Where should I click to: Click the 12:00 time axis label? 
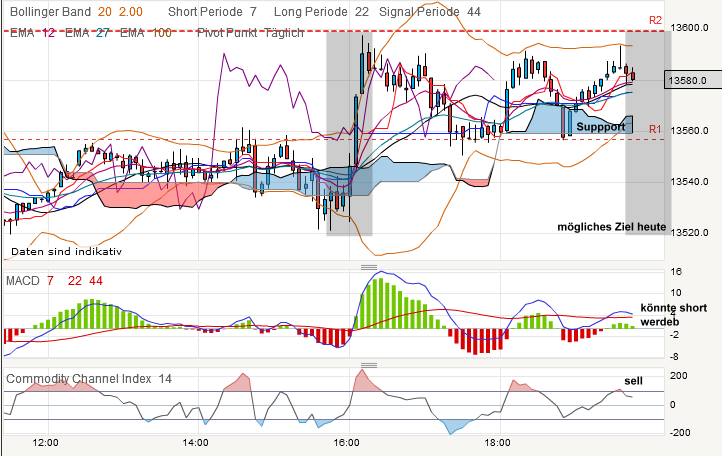pos(45,443)
